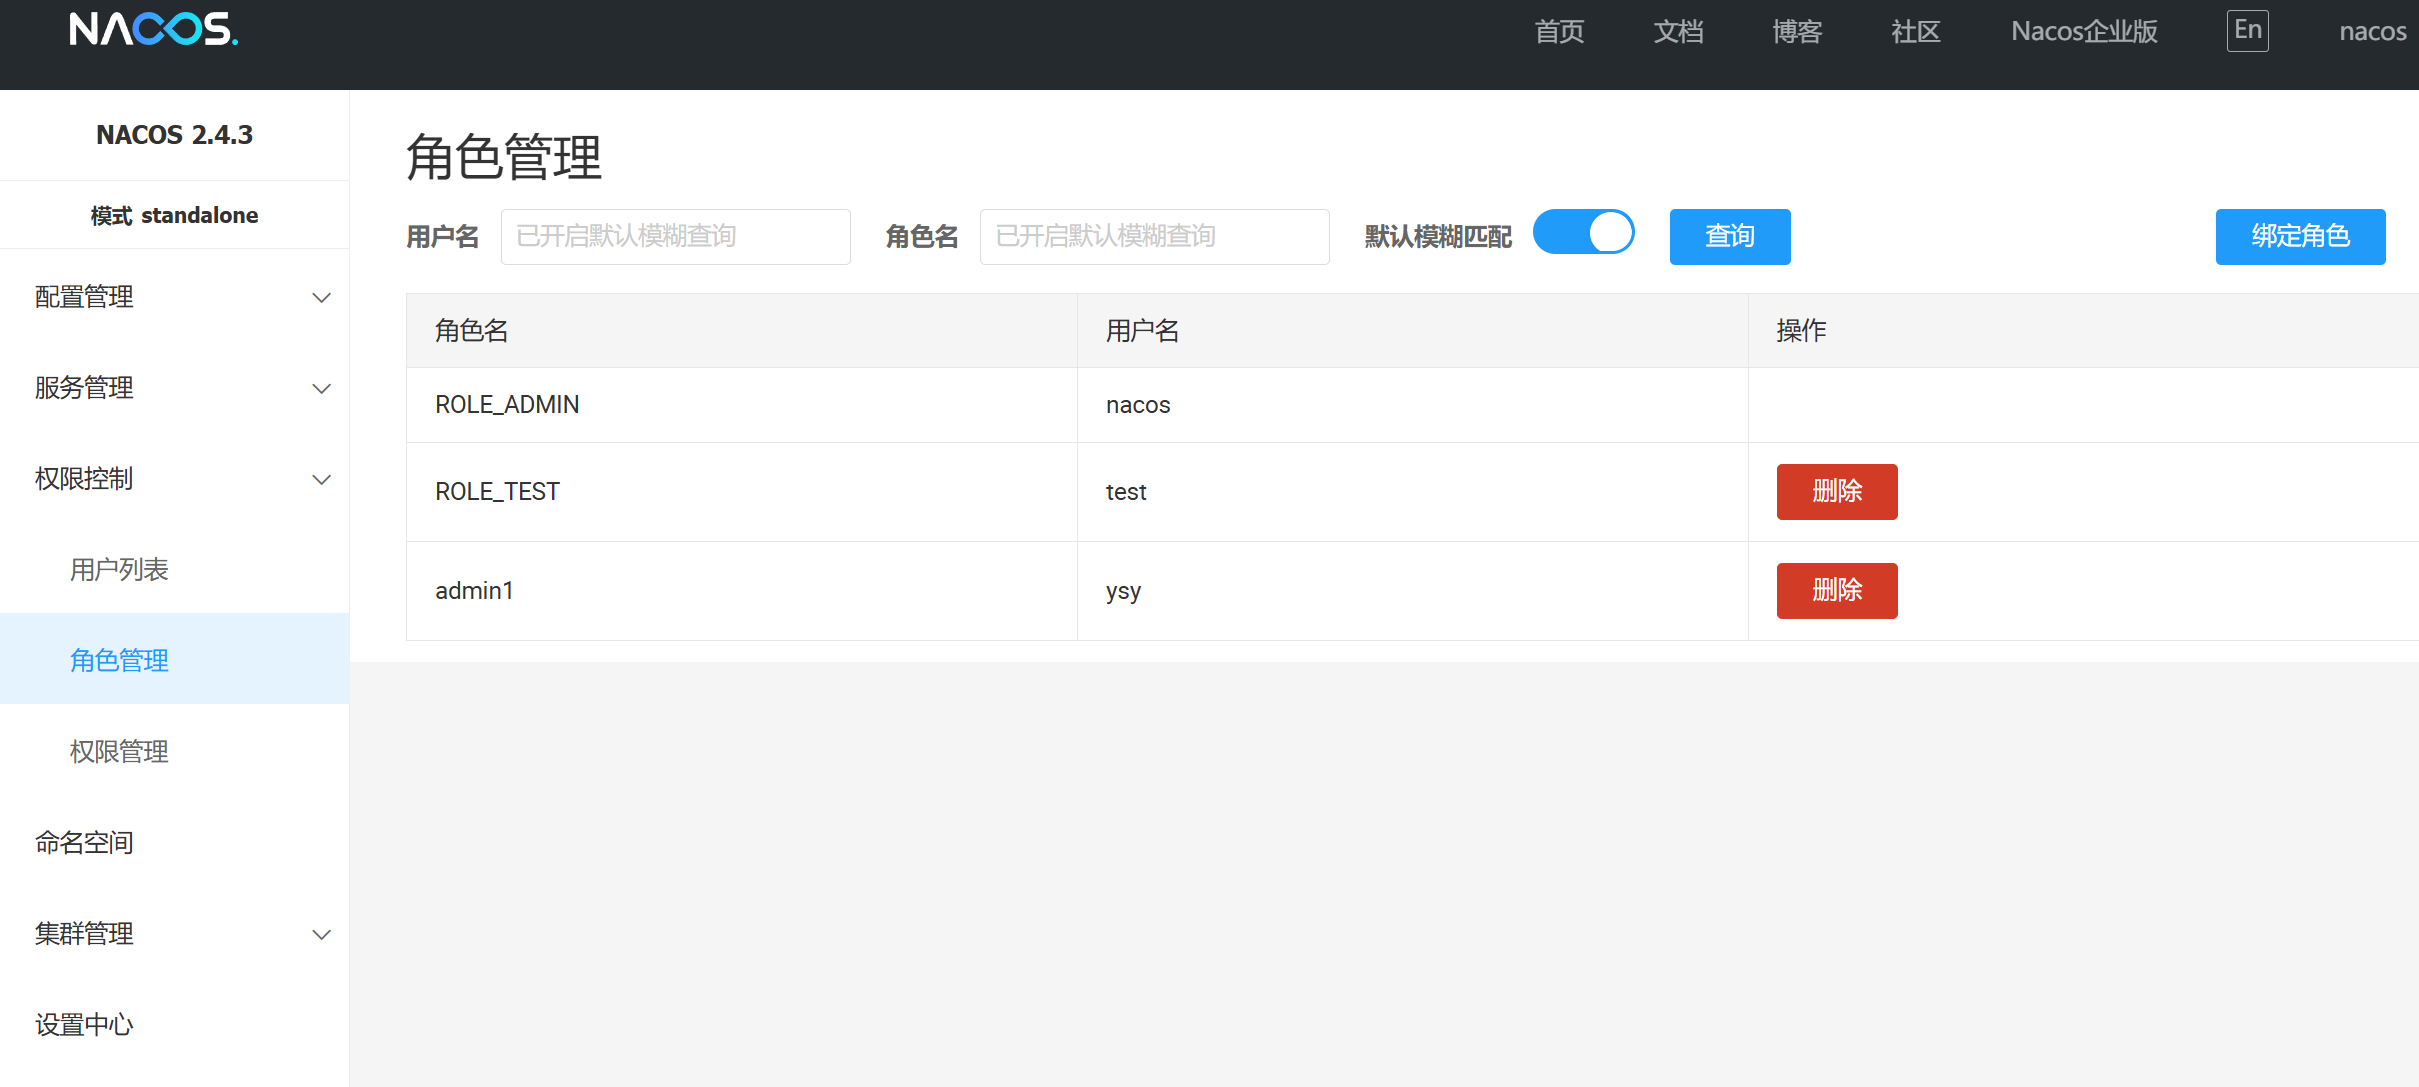Expand the 集群管理 menu chevron

(321, 935)
